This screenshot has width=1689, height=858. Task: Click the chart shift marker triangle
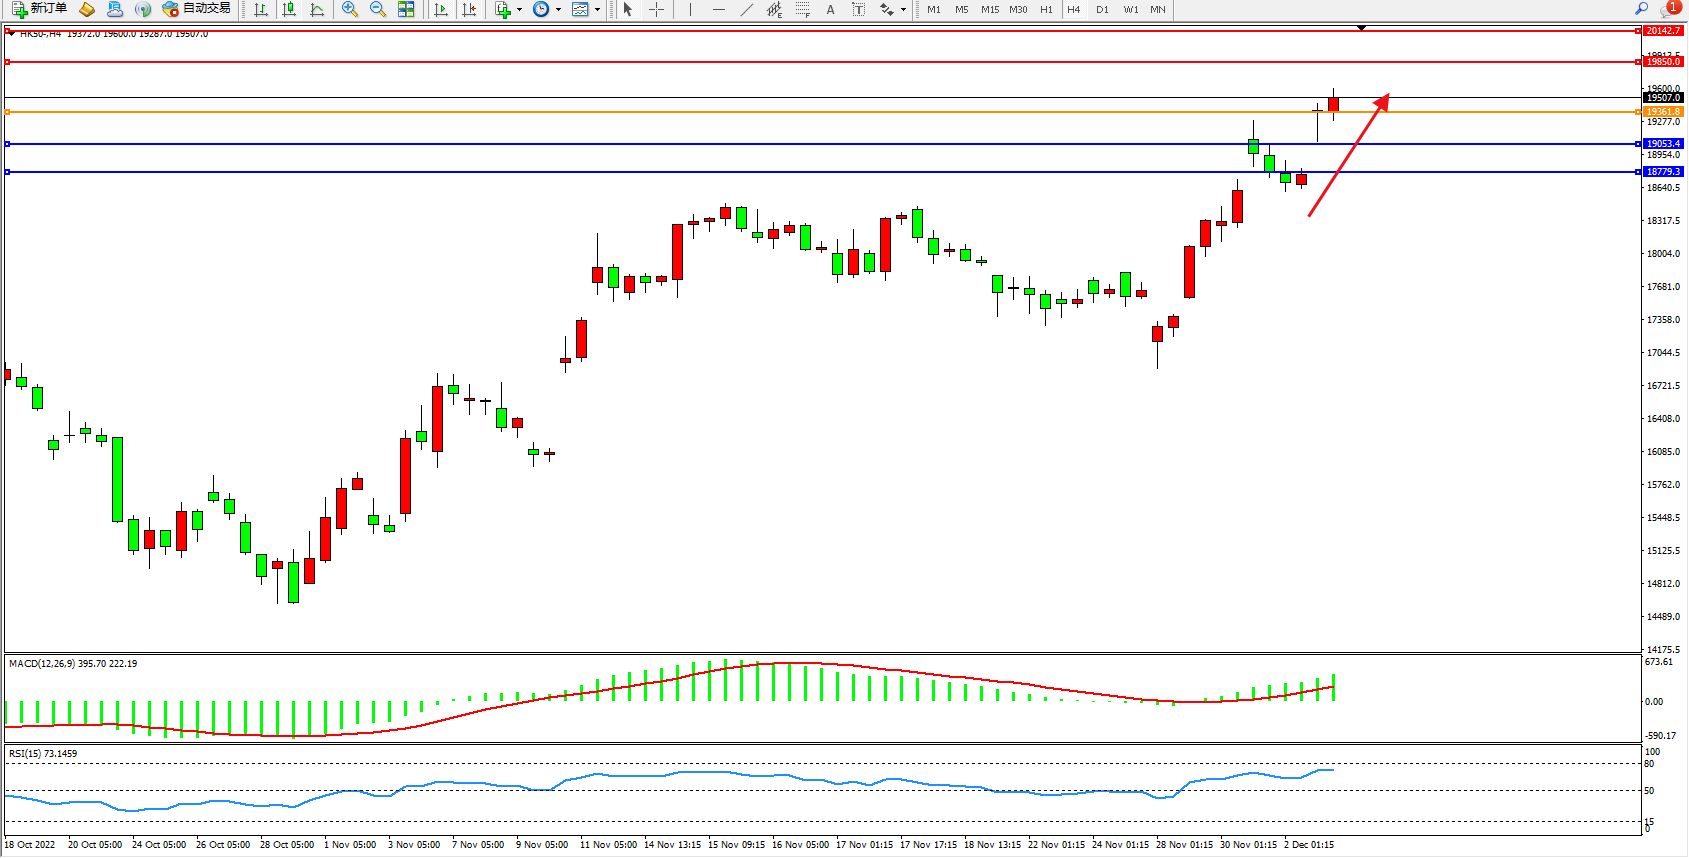pyautogui.click(x=1361, y=28)
